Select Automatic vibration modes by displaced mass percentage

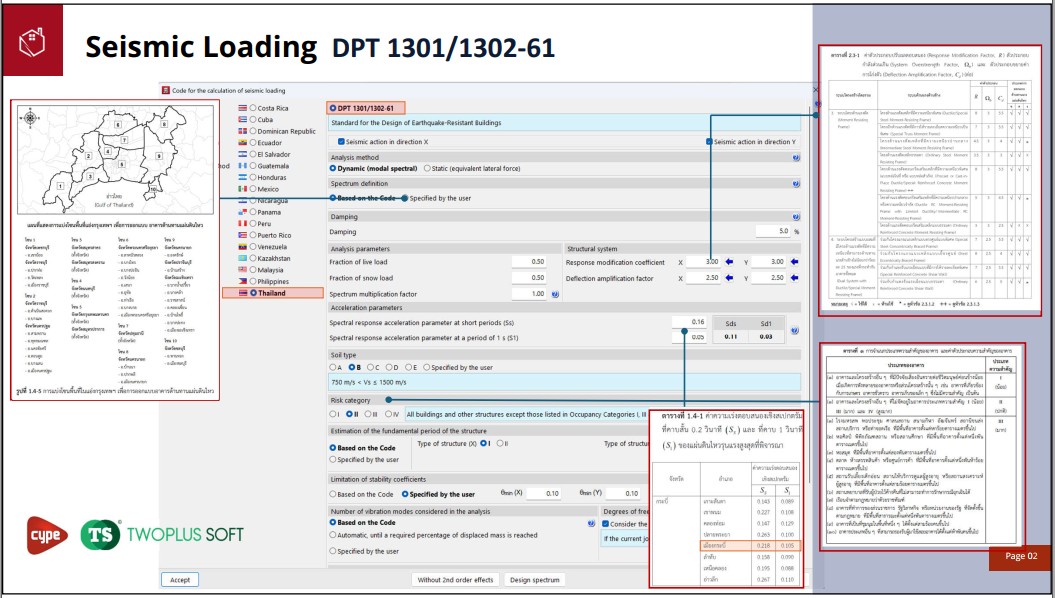point(333,535)
